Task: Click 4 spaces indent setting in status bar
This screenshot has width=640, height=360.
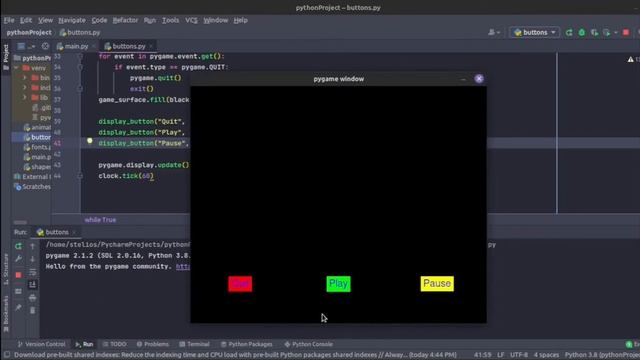Action: coord(546,355)
